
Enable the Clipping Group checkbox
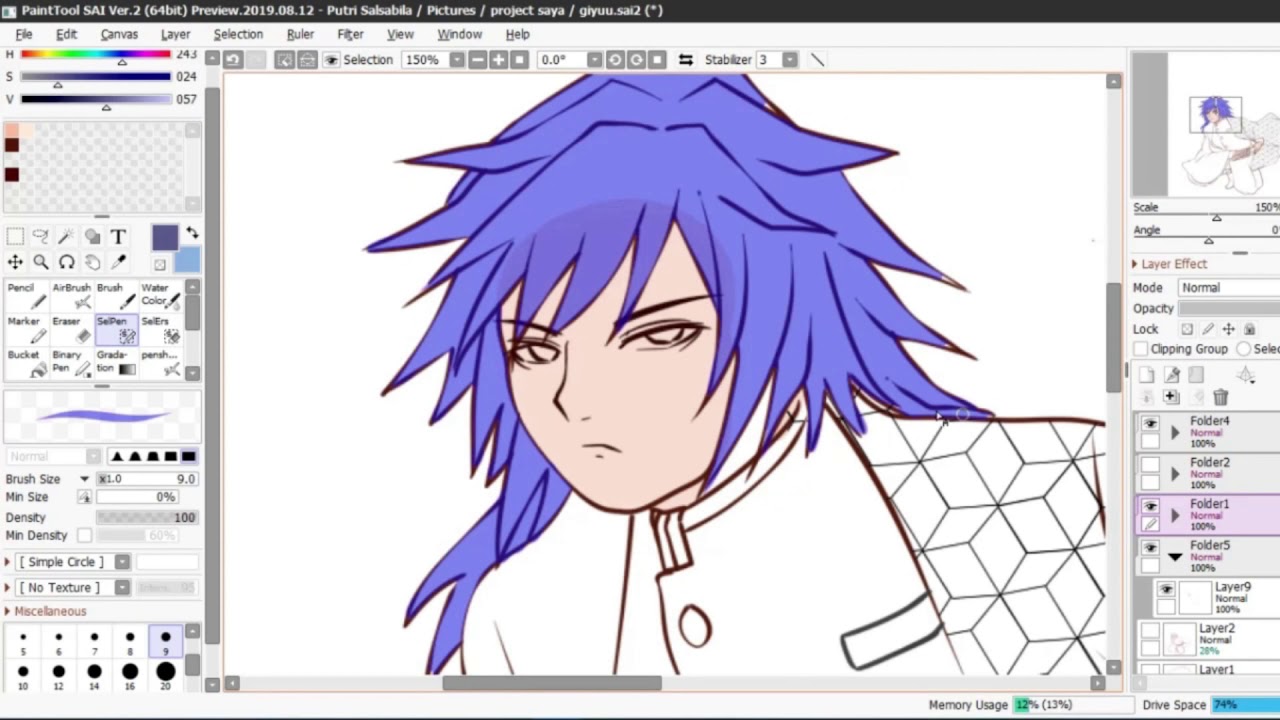point(1141,349)
